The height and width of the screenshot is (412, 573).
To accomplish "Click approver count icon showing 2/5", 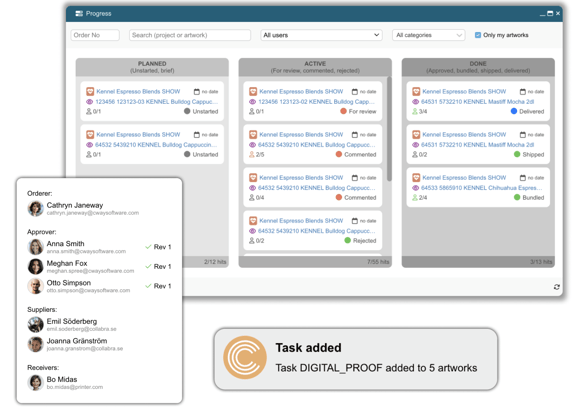I will (252, 155).
